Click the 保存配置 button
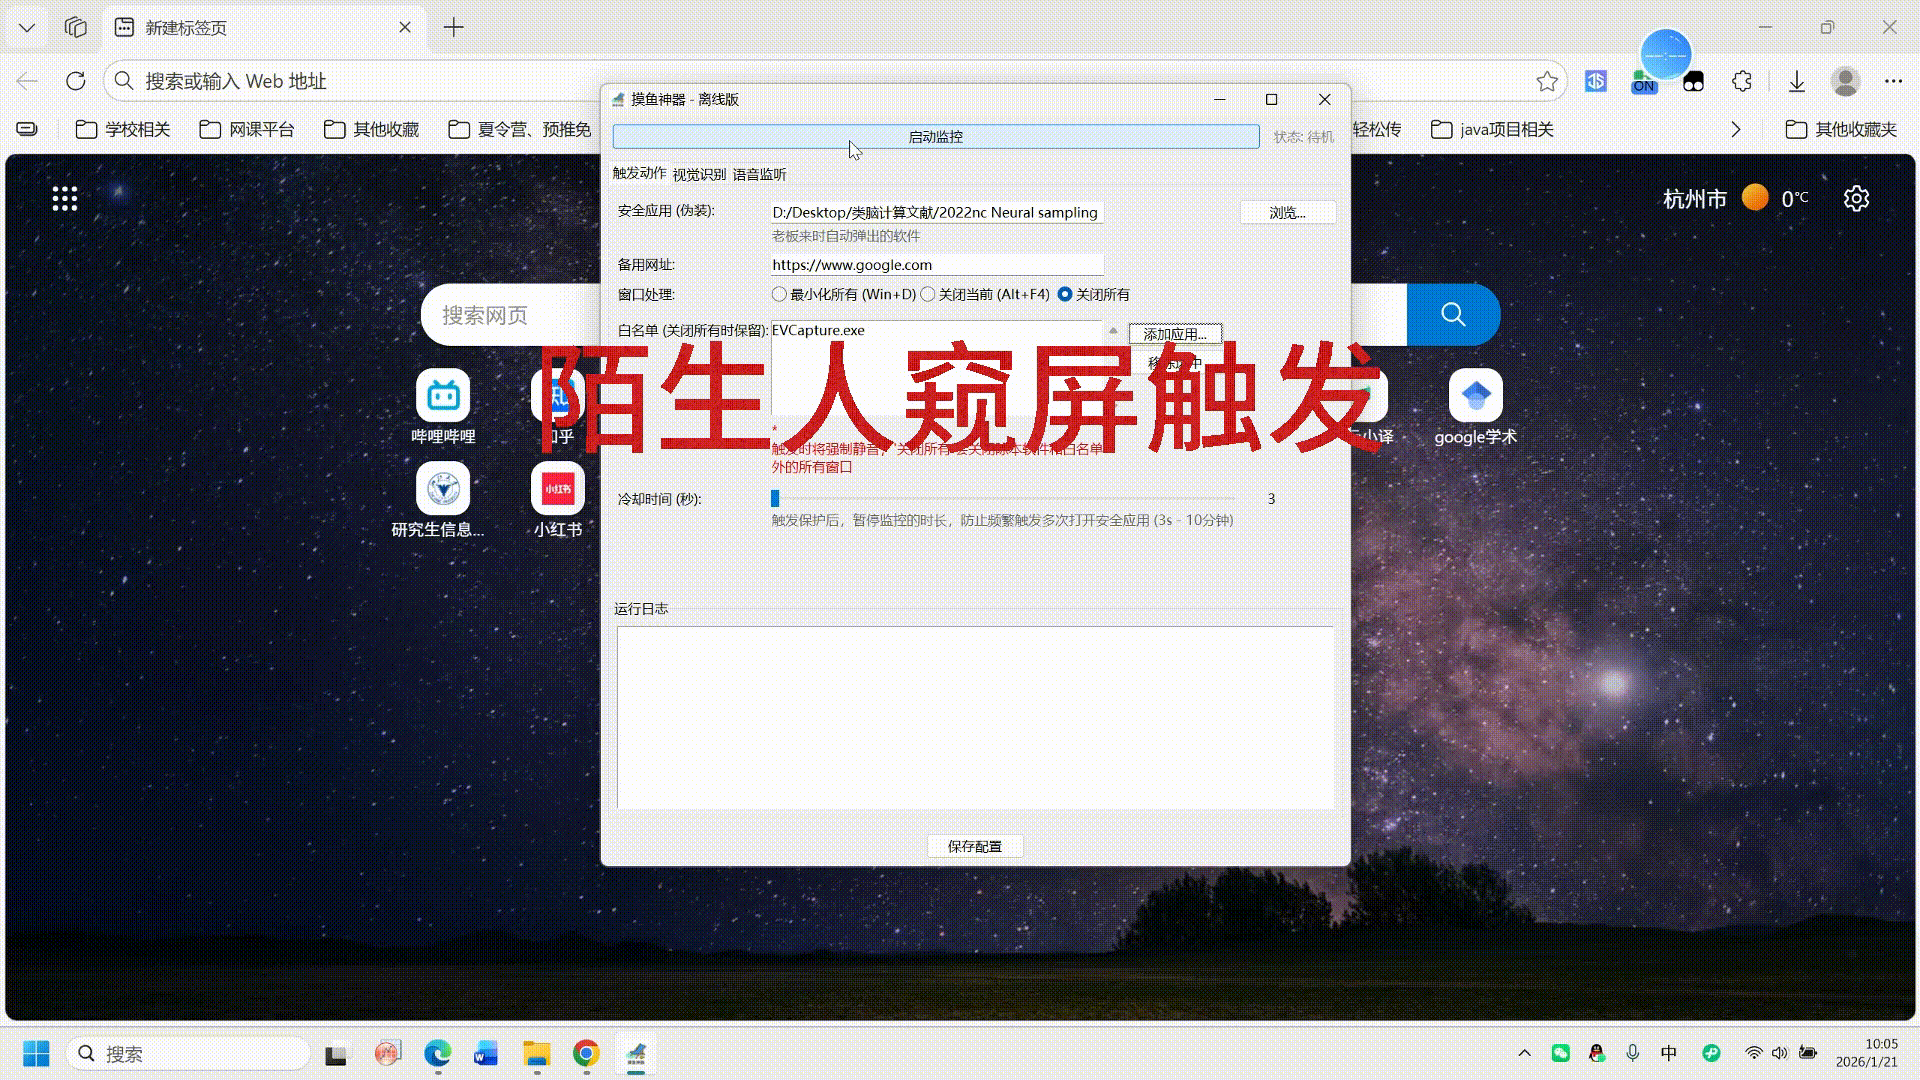This screenshot has height=1080, width=1920. point(975,846)
